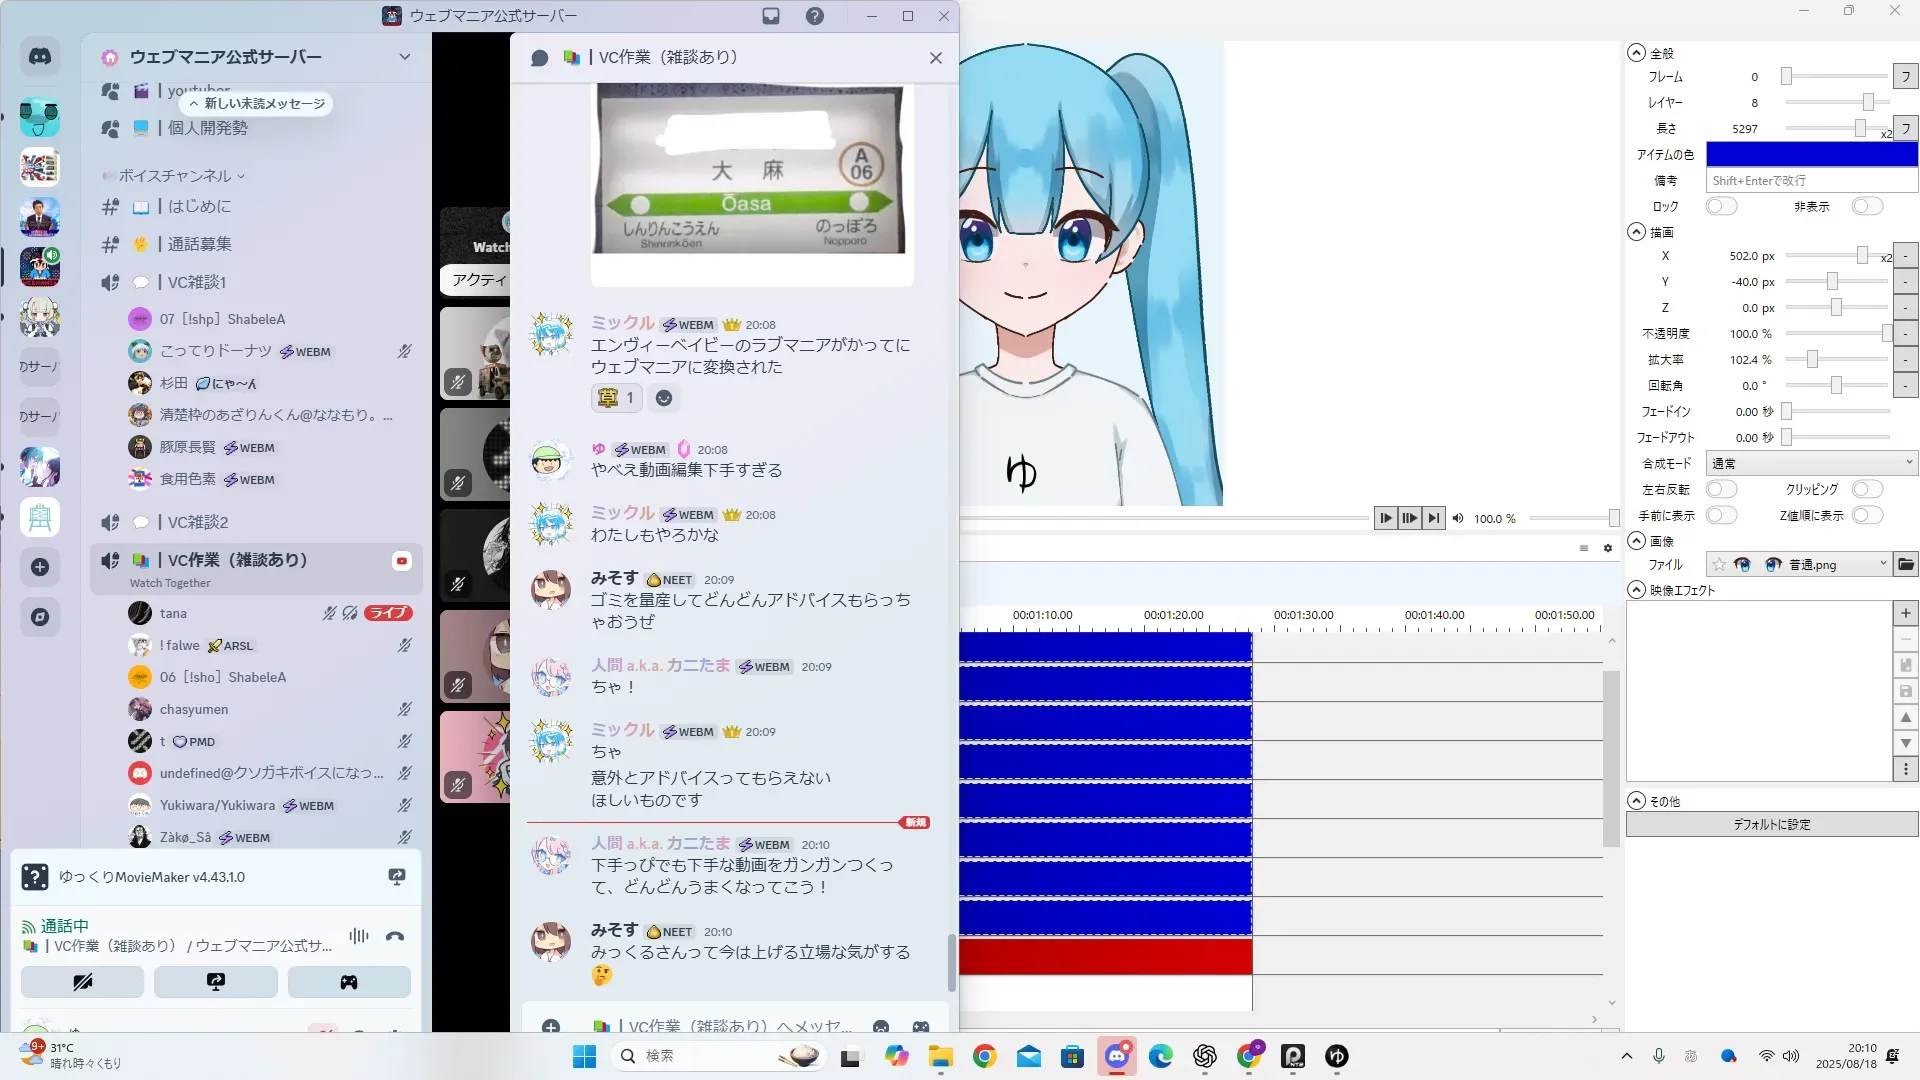The width and height of the screenshot is (1920, 1080).
Task: Click the screen share button
Action: [x=215, y=982]
